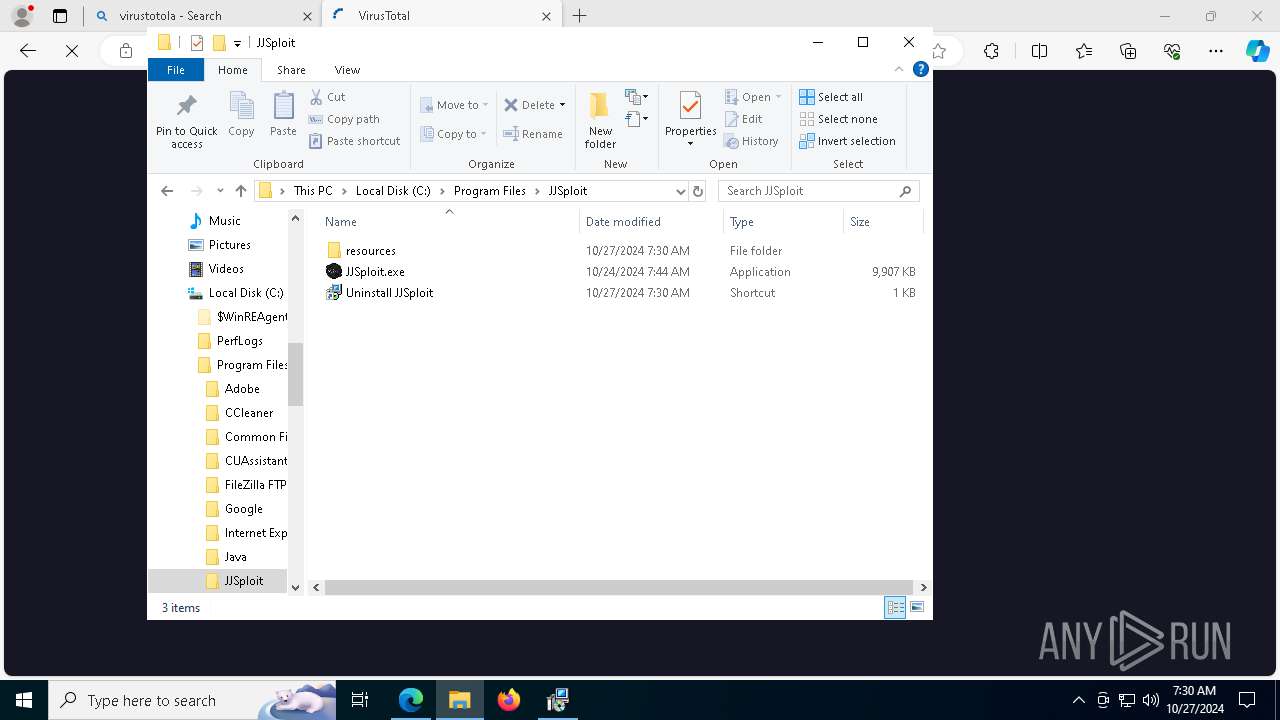The image size is (1280, 720).
Task: Refresh the JJSploit folder view
Action: click(698, 191)
